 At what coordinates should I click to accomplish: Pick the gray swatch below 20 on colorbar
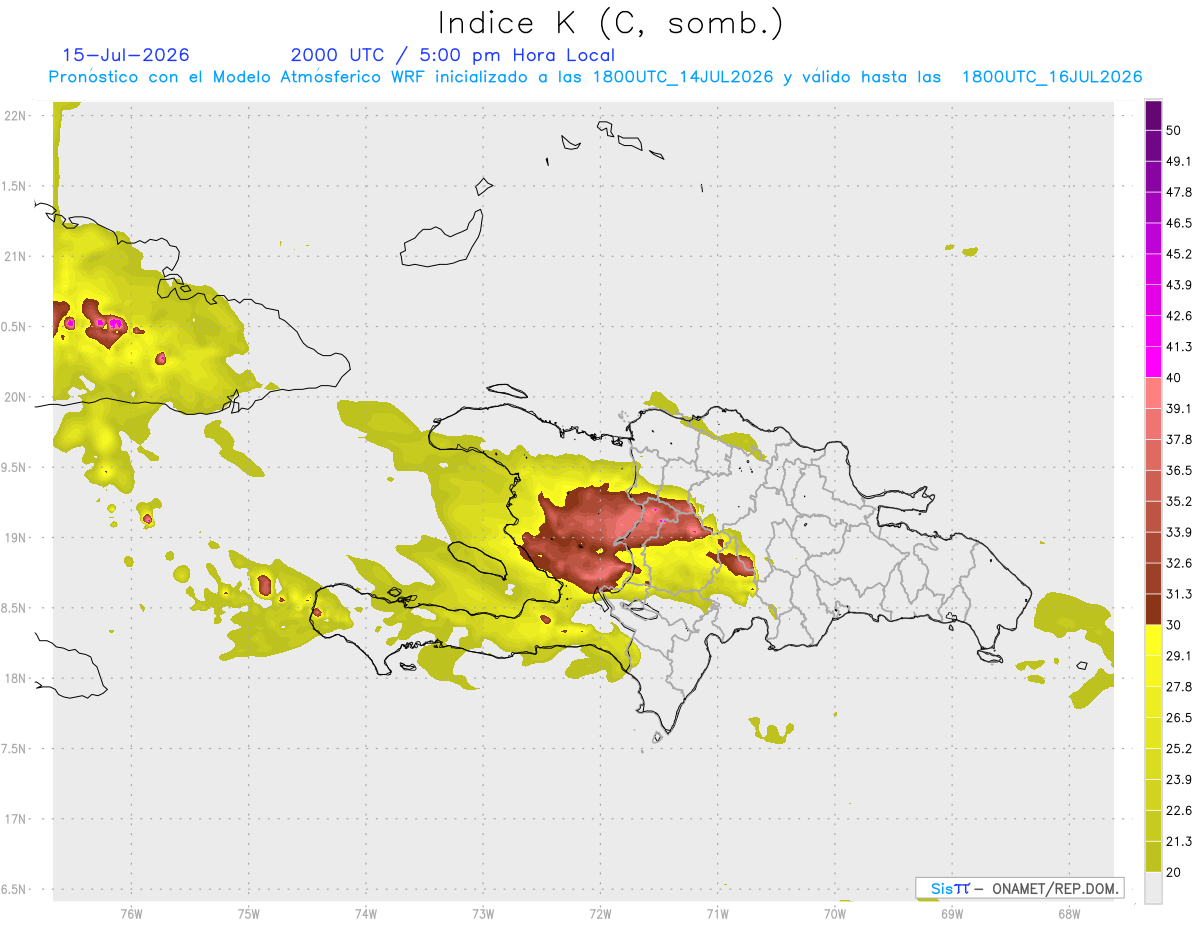(1153, 887)
